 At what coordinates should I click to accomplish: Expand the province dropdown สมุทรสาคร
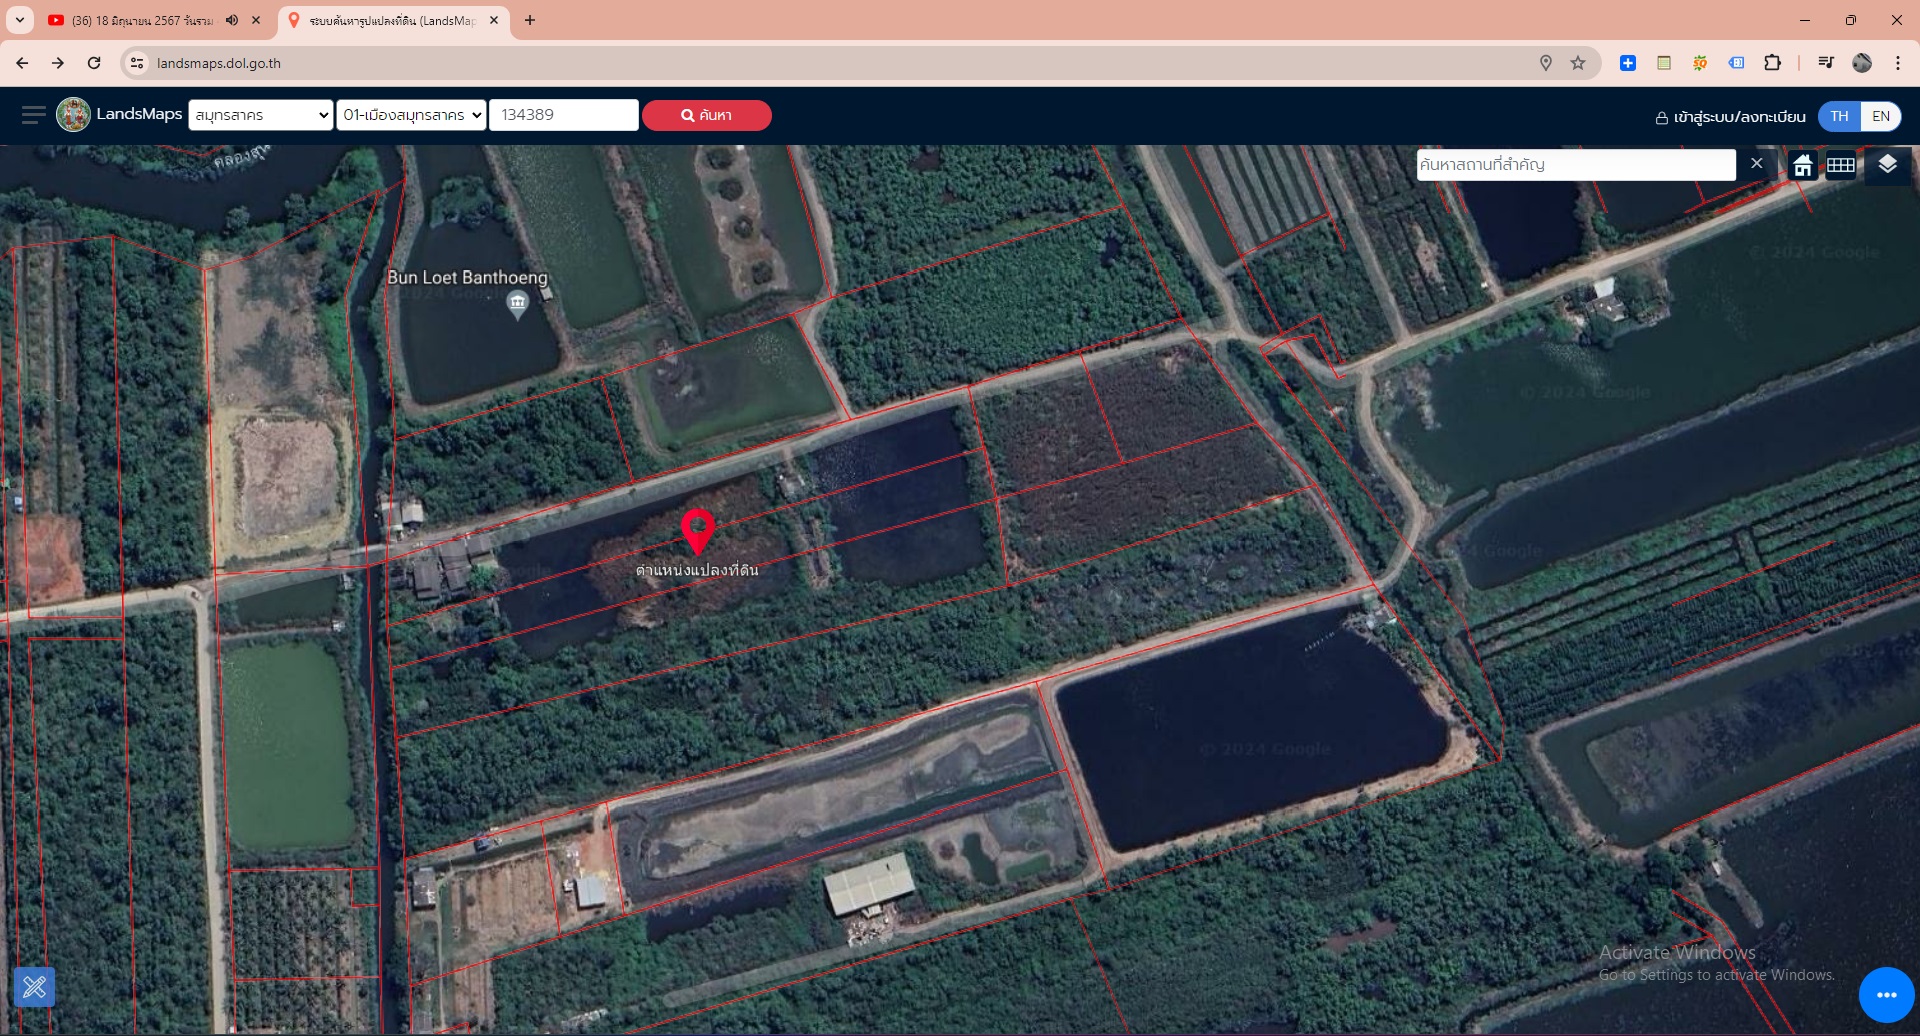(260, 115)
